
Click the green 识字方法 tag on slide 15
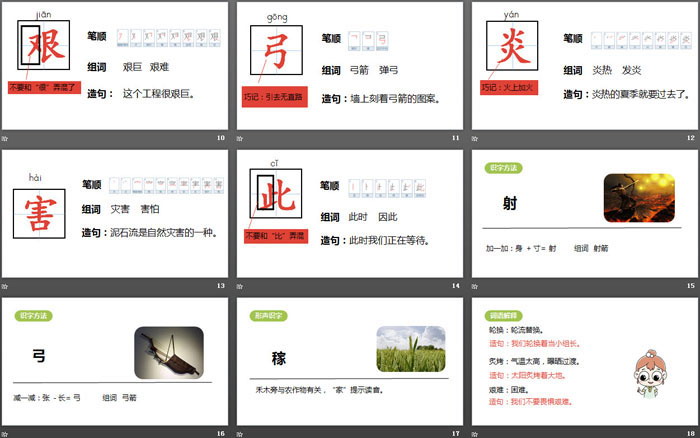point(502,166)
